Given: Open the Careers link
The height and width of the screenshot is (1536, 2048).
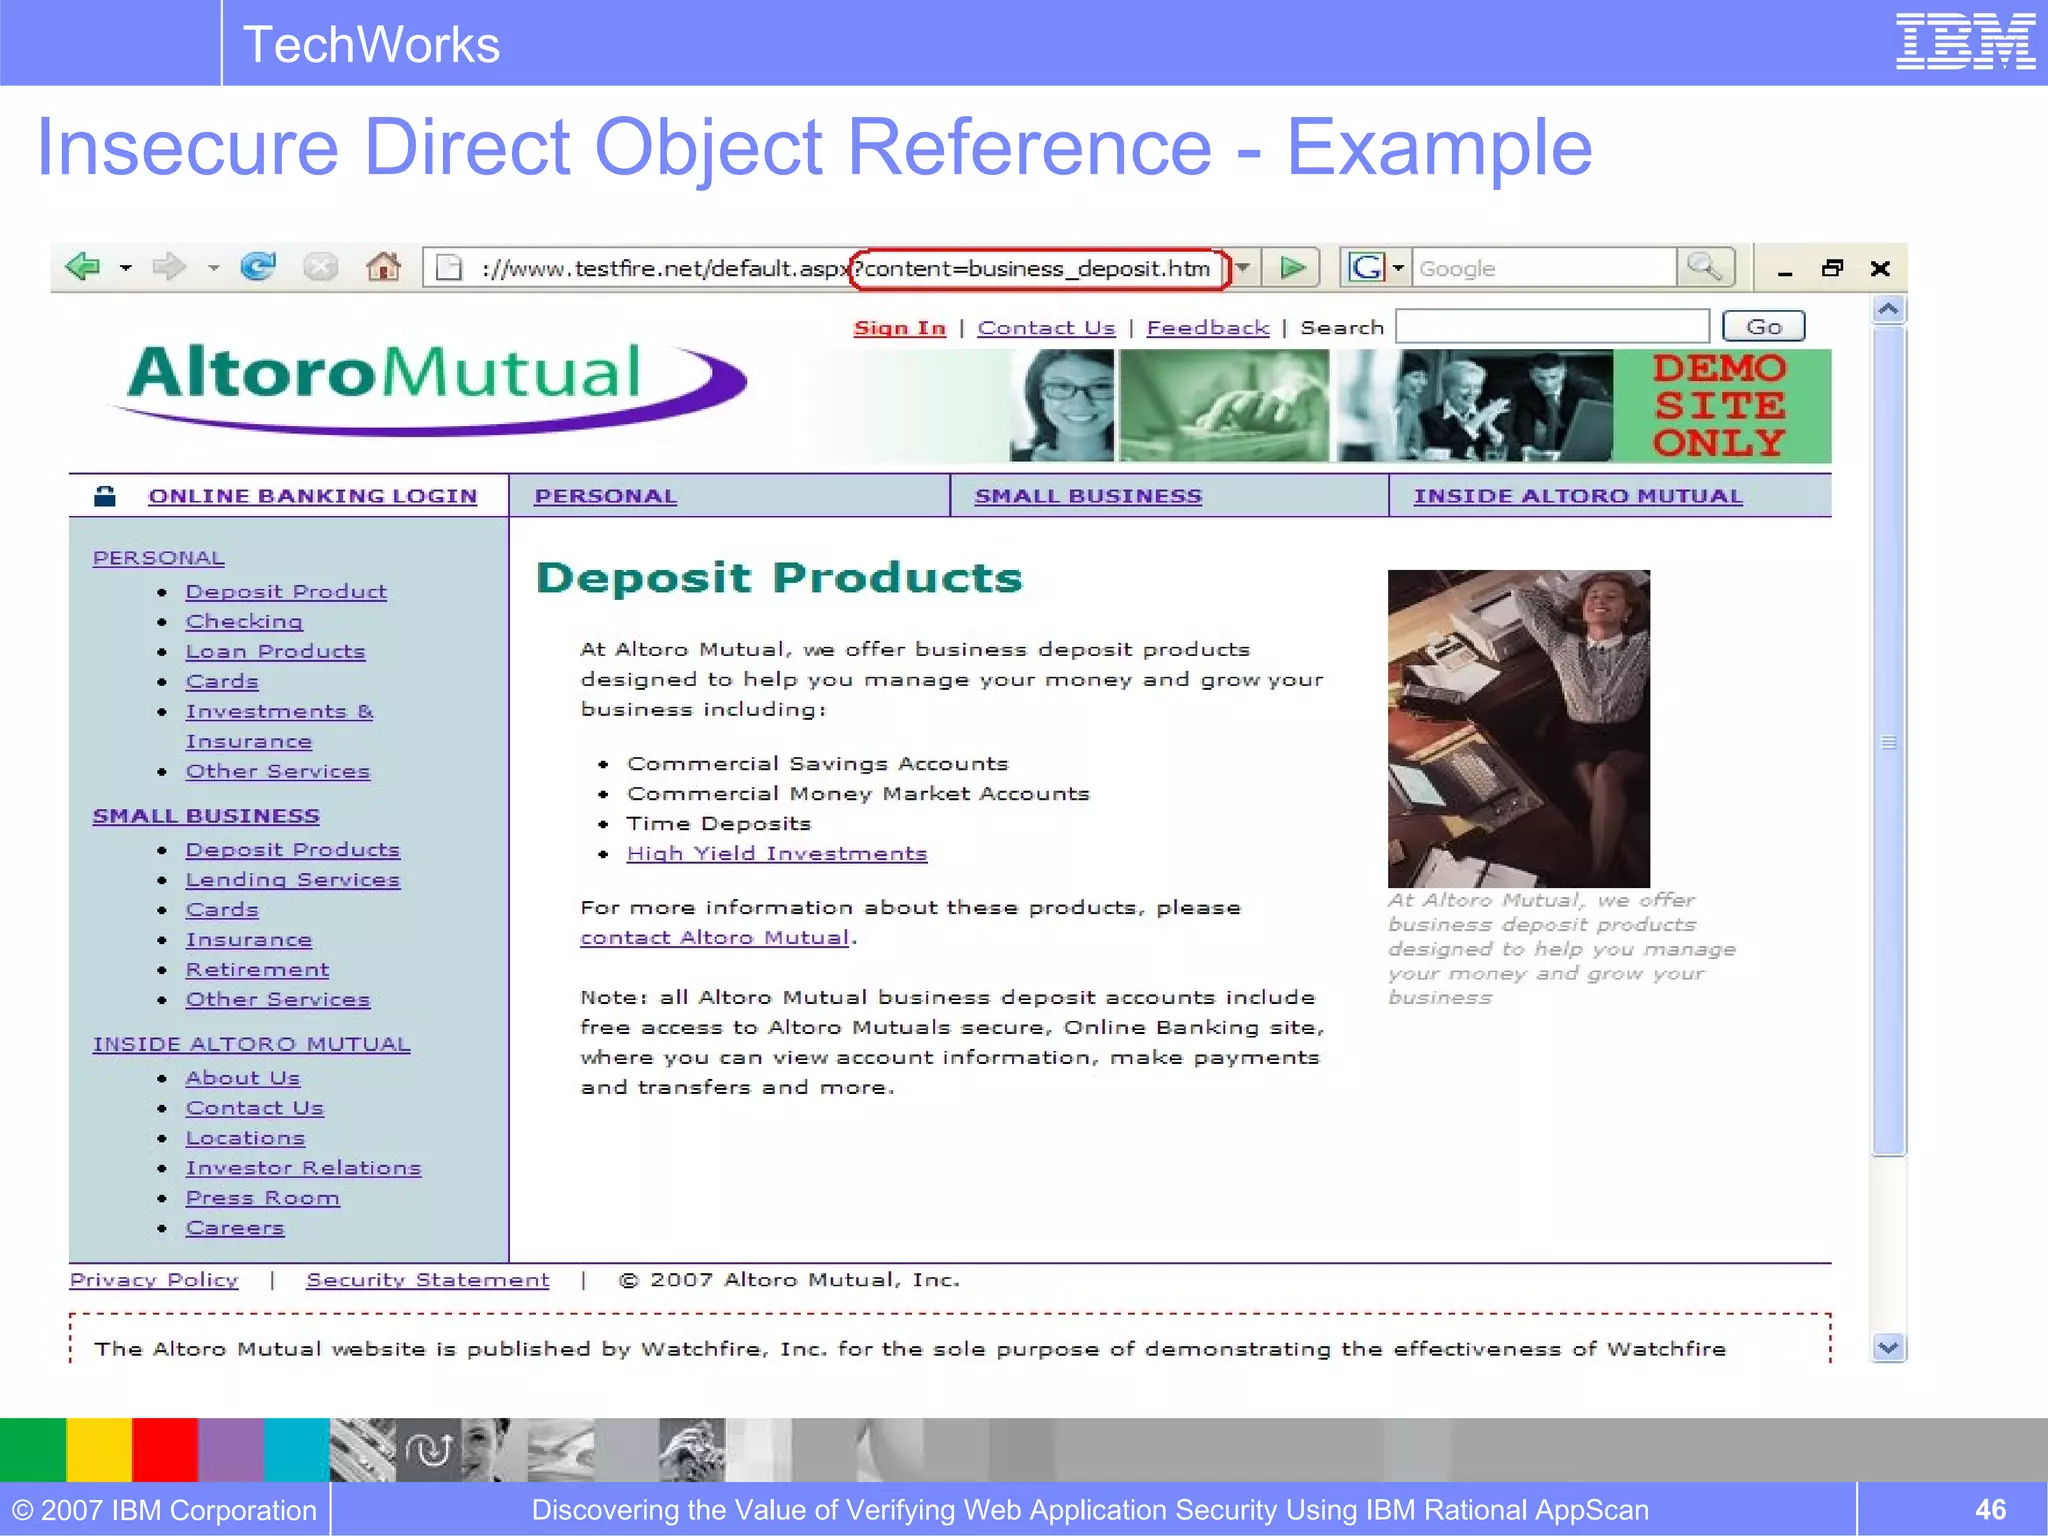Looking at the screenshot, I should [235, 1228].
